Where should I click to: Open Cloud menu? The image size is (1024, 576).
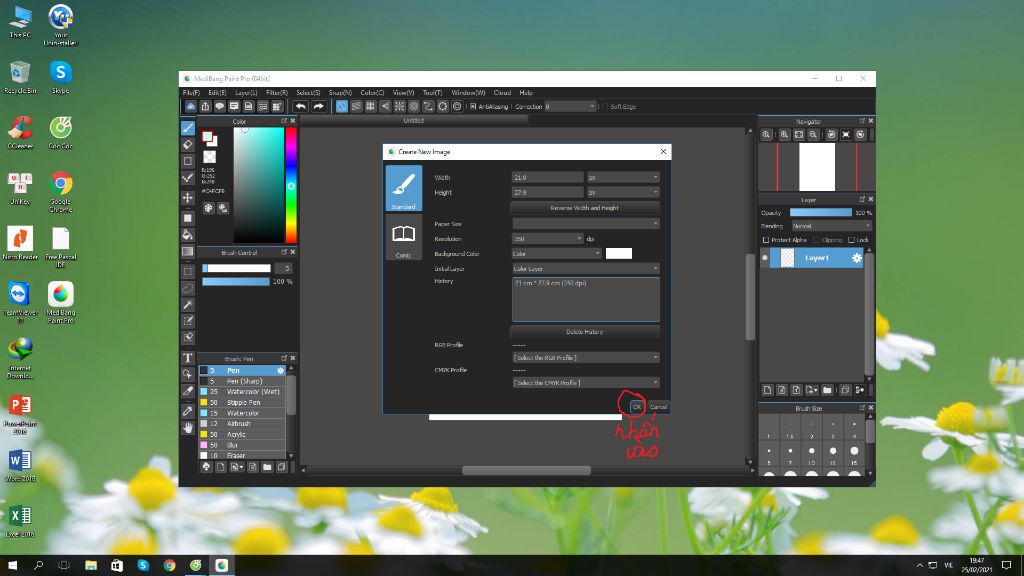[502, 93]
